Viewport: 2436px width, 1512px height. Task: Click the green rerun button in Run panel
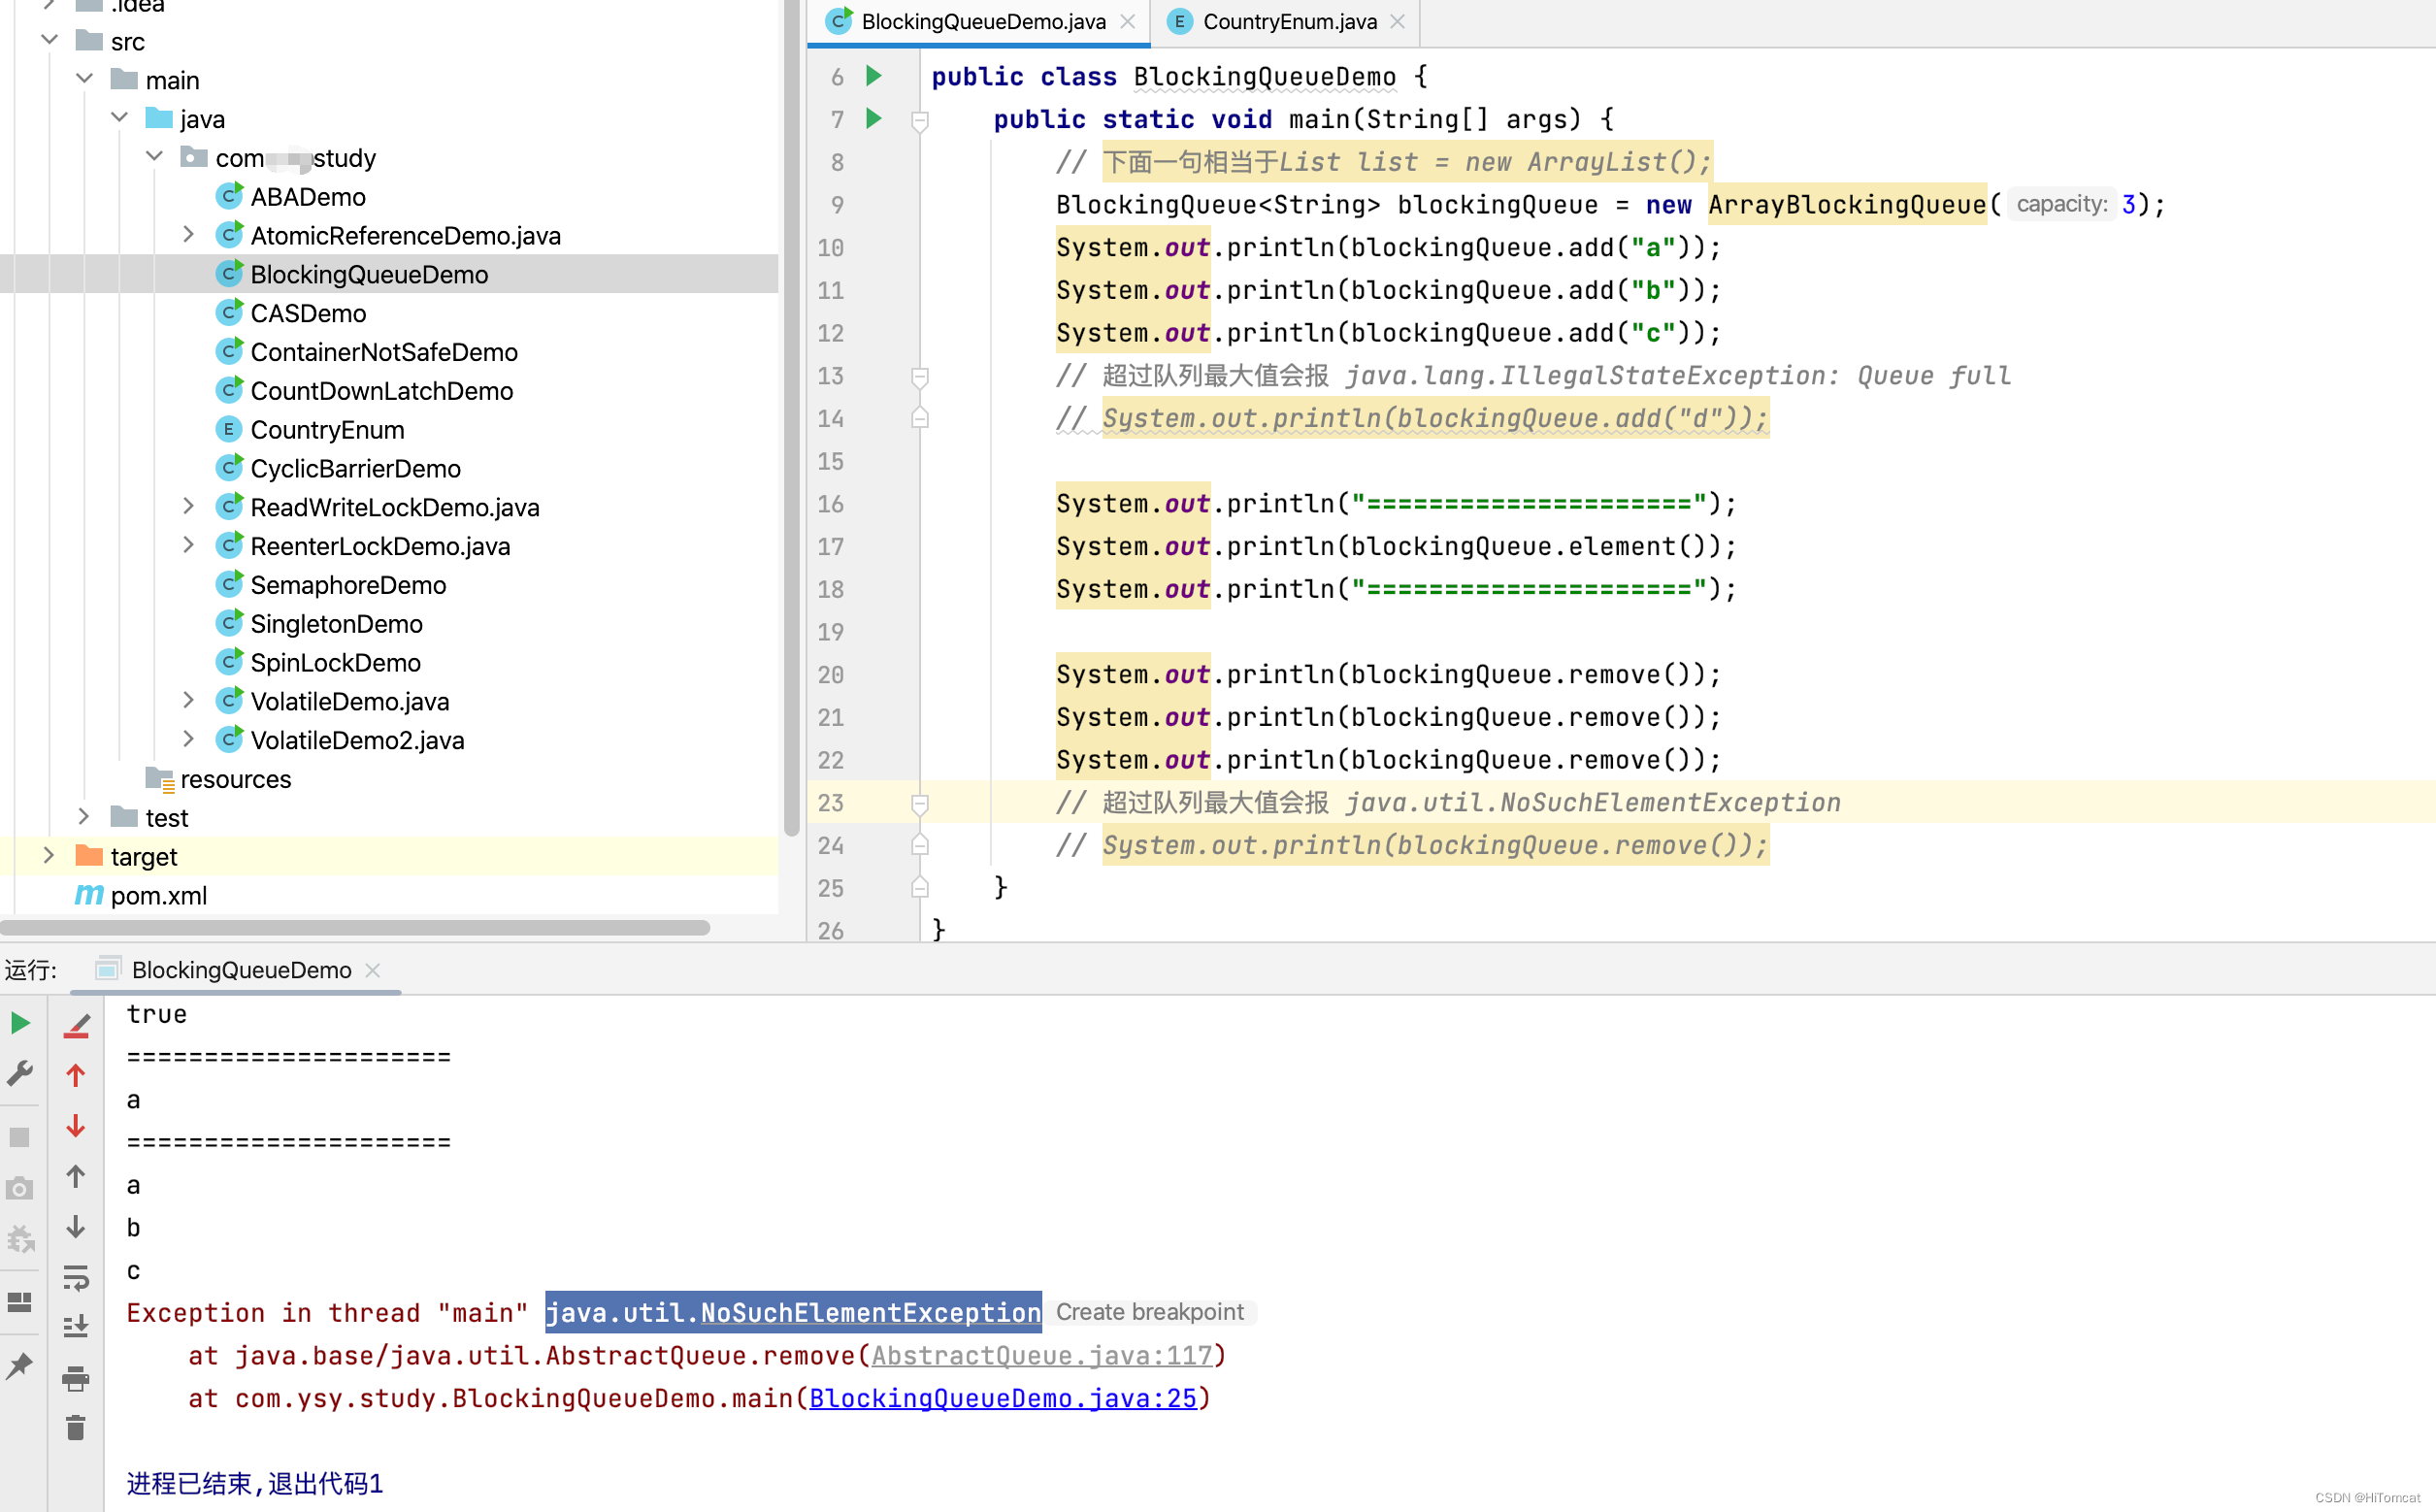pyautogui.click(x=20, y=1023)
